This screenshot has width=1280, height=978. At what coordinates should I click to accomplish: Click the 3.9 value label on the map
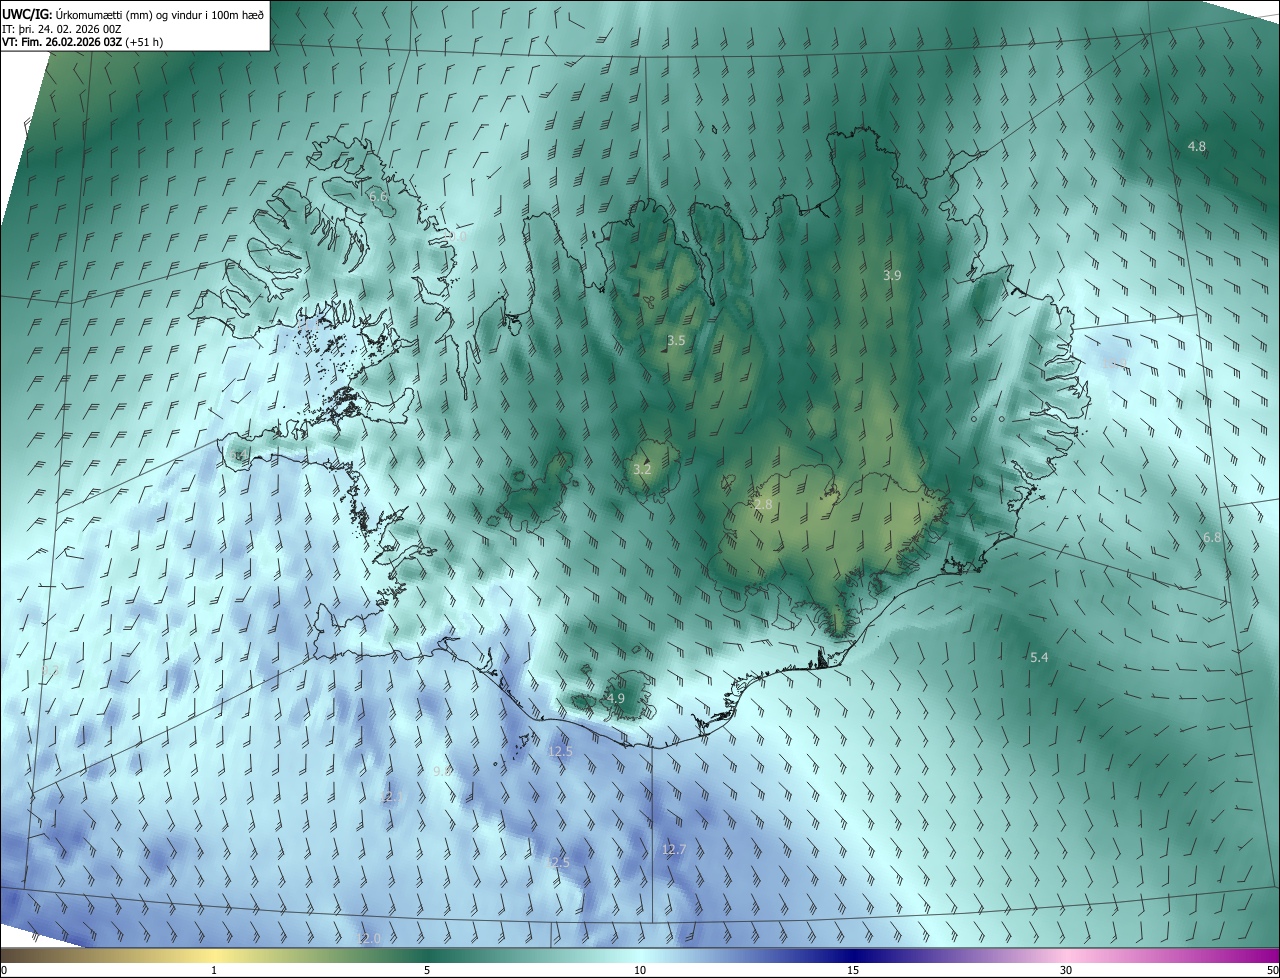[x=892, y=275]
